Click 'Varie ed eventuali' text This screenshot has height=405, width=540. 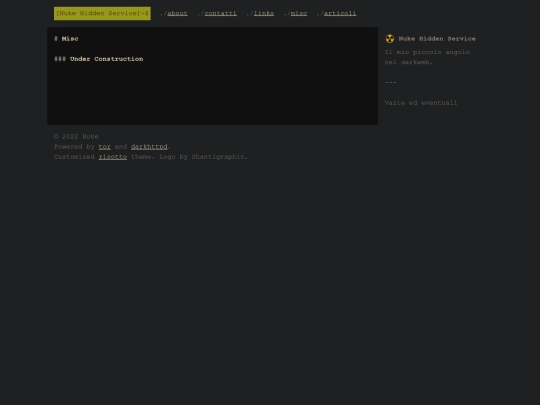[421, 103]
